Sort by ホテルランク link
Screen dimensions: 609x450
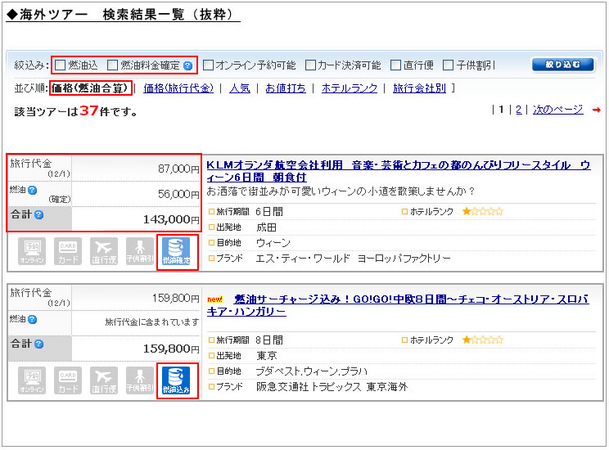(349, 89)
